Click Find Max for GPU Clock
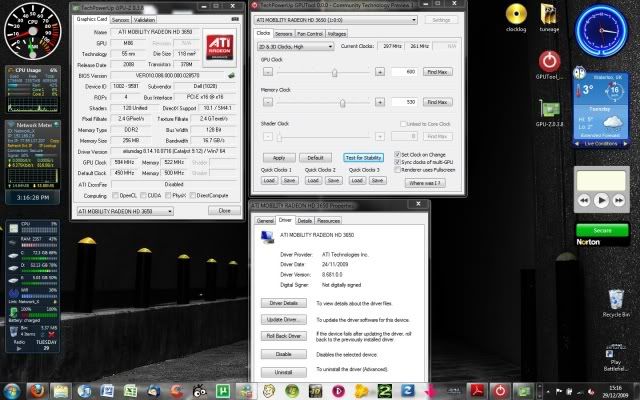Viewport: 640px width, 400px height. [437, 72]
